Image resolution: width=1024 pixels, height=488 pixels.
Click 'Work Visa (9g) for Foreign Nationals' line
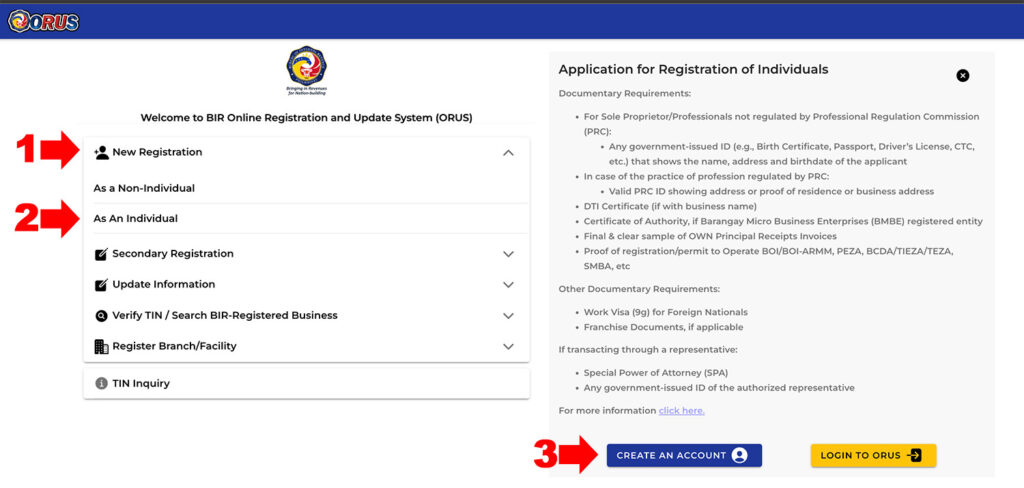pos(665,312)
